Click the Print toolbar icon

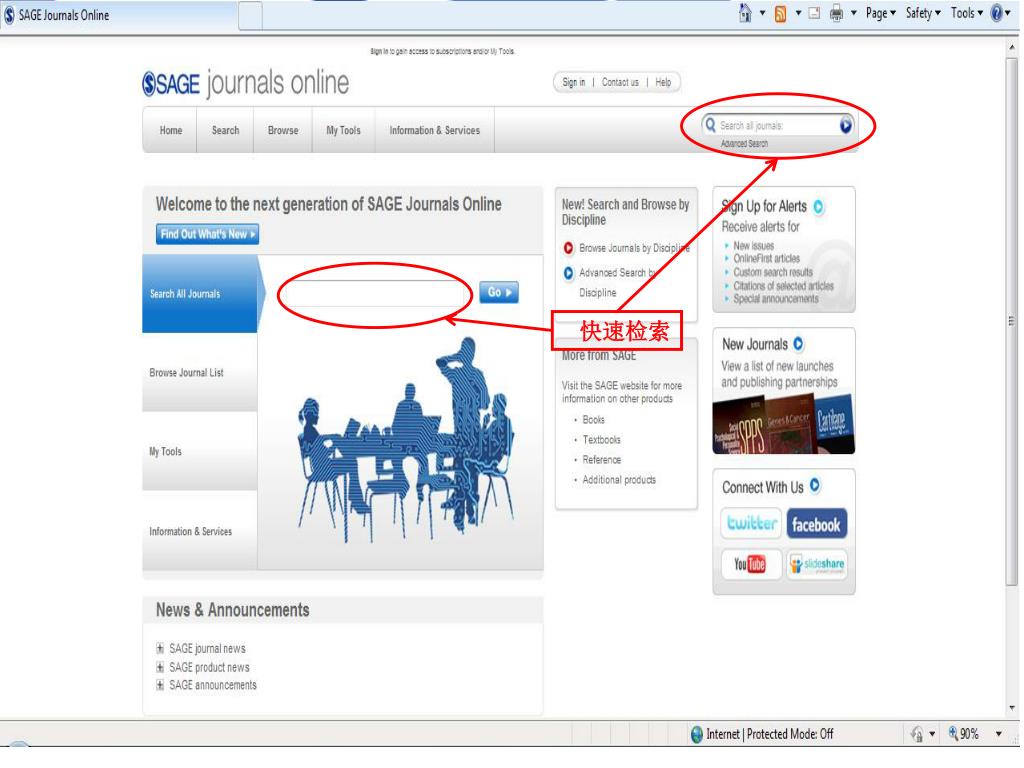coord(836,13)
